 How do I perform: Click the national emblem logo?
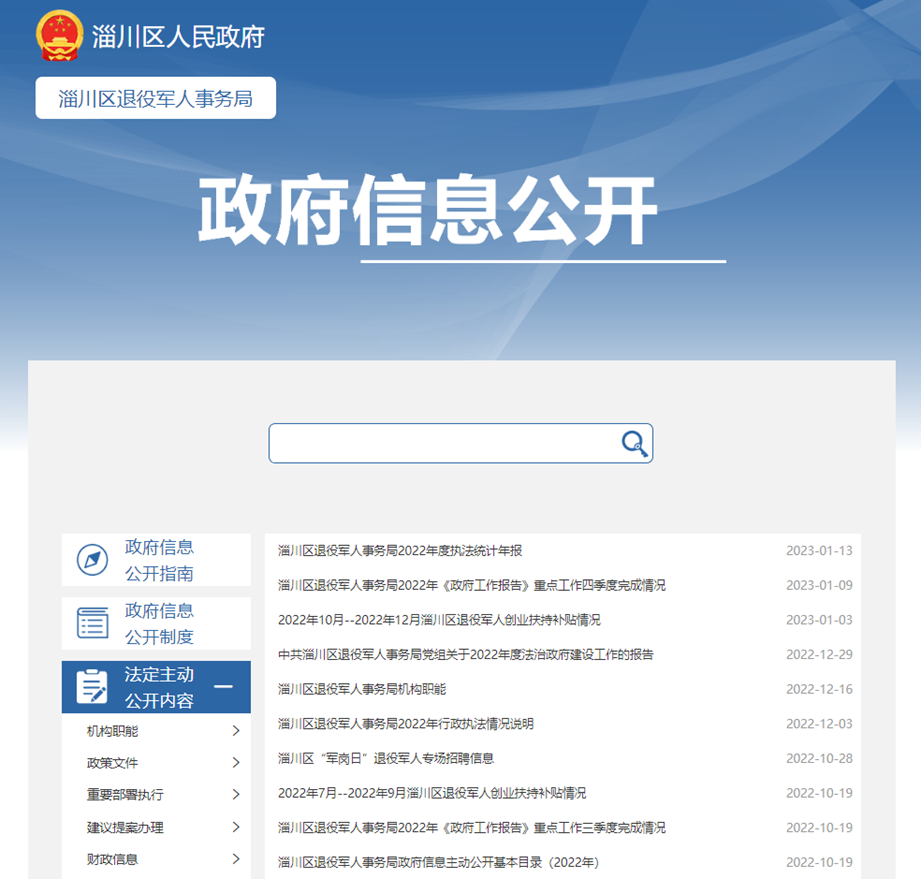pos(60,37)
